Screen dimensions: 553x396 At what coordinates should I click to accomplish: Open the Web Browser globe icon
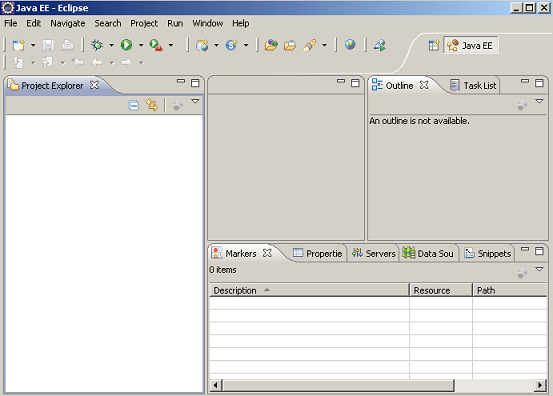click(x=350, y=45)
